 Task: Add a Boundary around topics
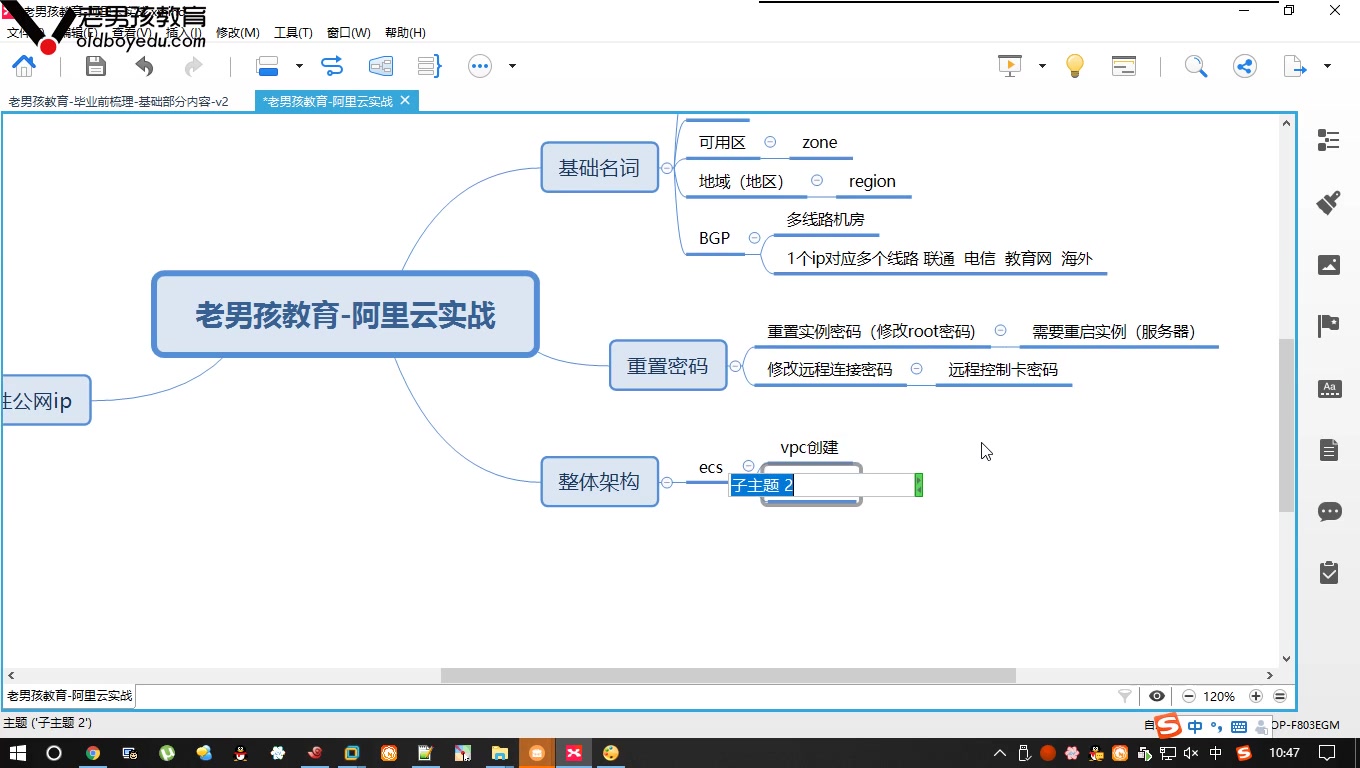381,66
